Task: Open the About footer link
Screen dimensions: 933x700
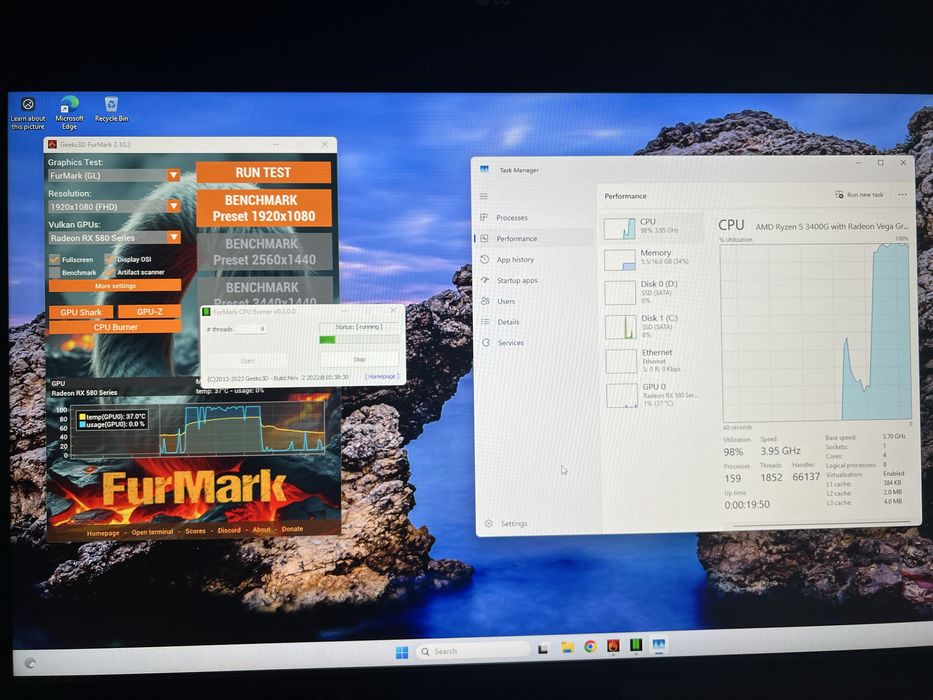Action: [x=261, y=530]
